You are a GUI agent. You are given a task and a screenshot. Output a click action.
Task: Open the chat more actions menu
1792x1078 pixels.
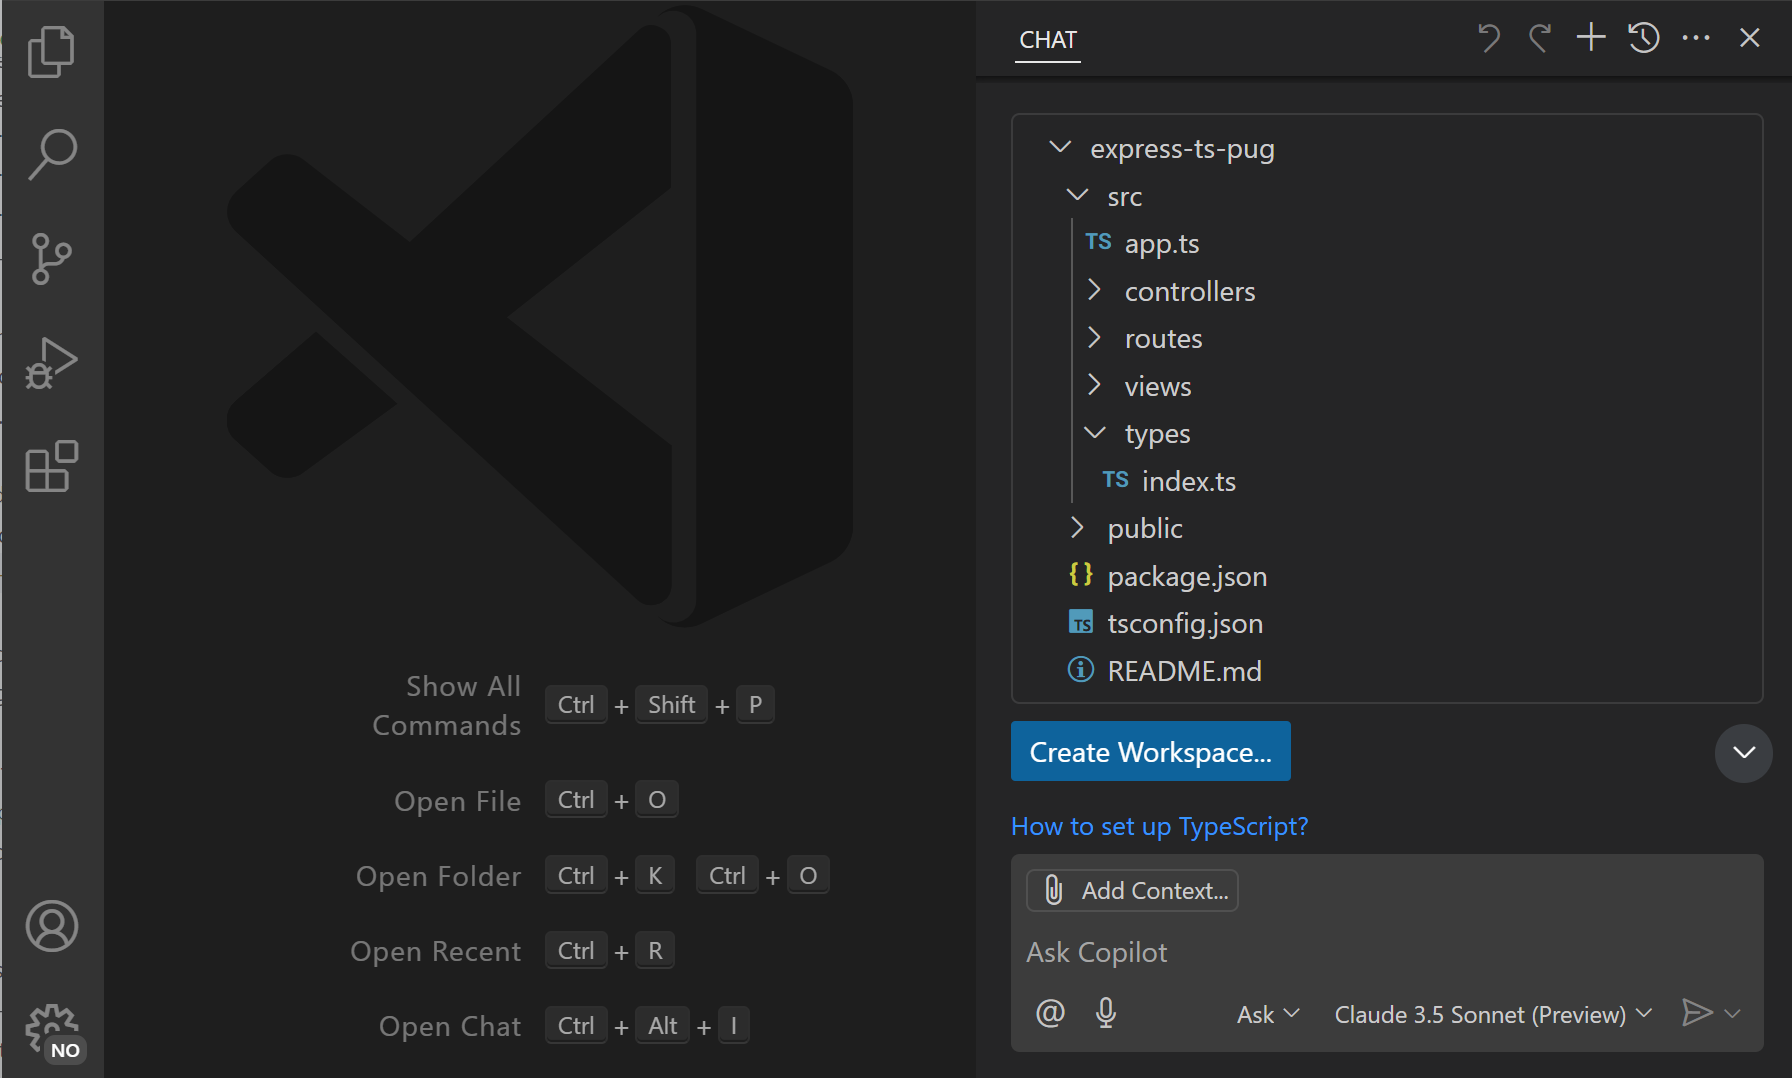[1696, 37]
